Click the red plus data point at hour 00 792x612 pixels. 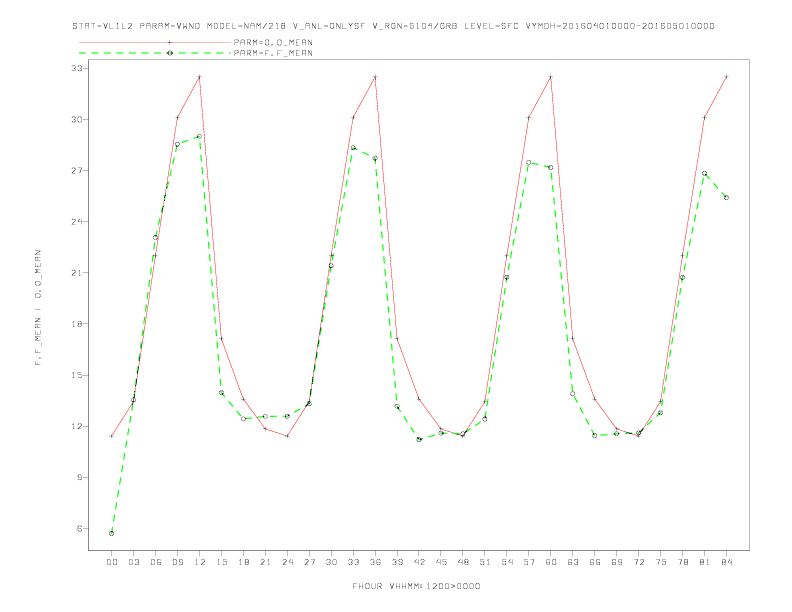112,436
